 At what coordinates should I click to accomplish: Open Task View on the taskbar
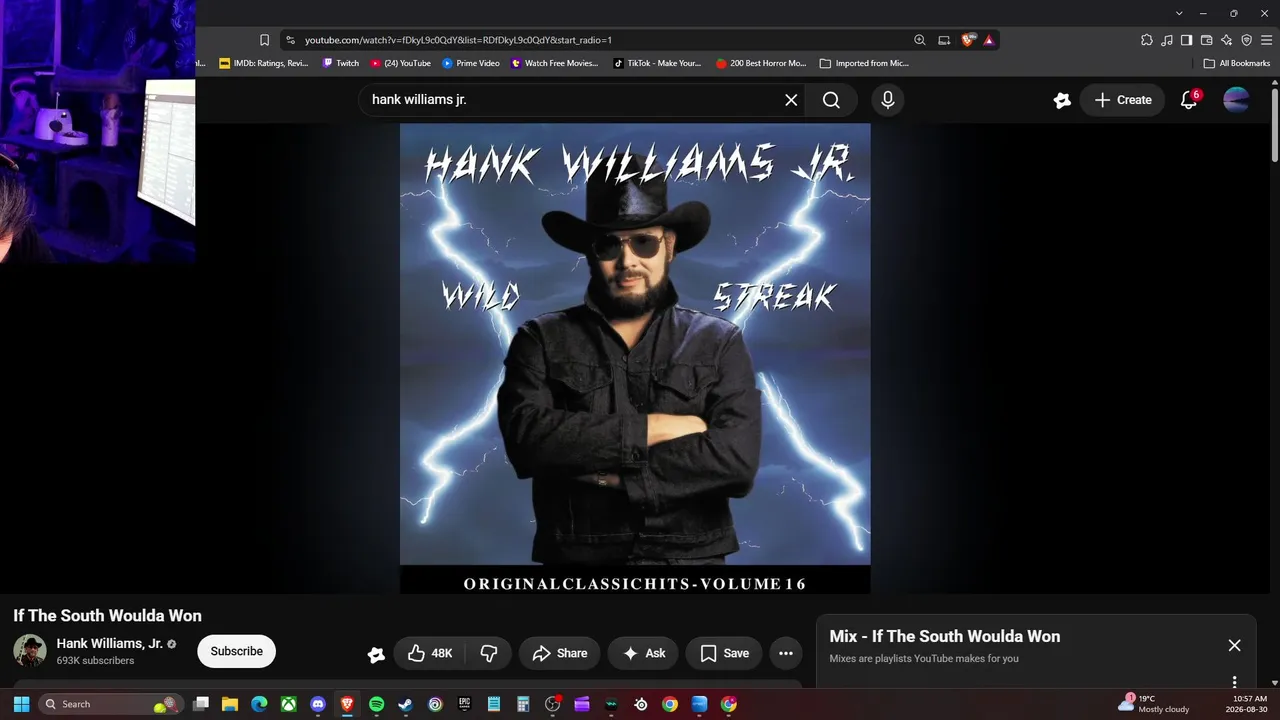[201, 704]
